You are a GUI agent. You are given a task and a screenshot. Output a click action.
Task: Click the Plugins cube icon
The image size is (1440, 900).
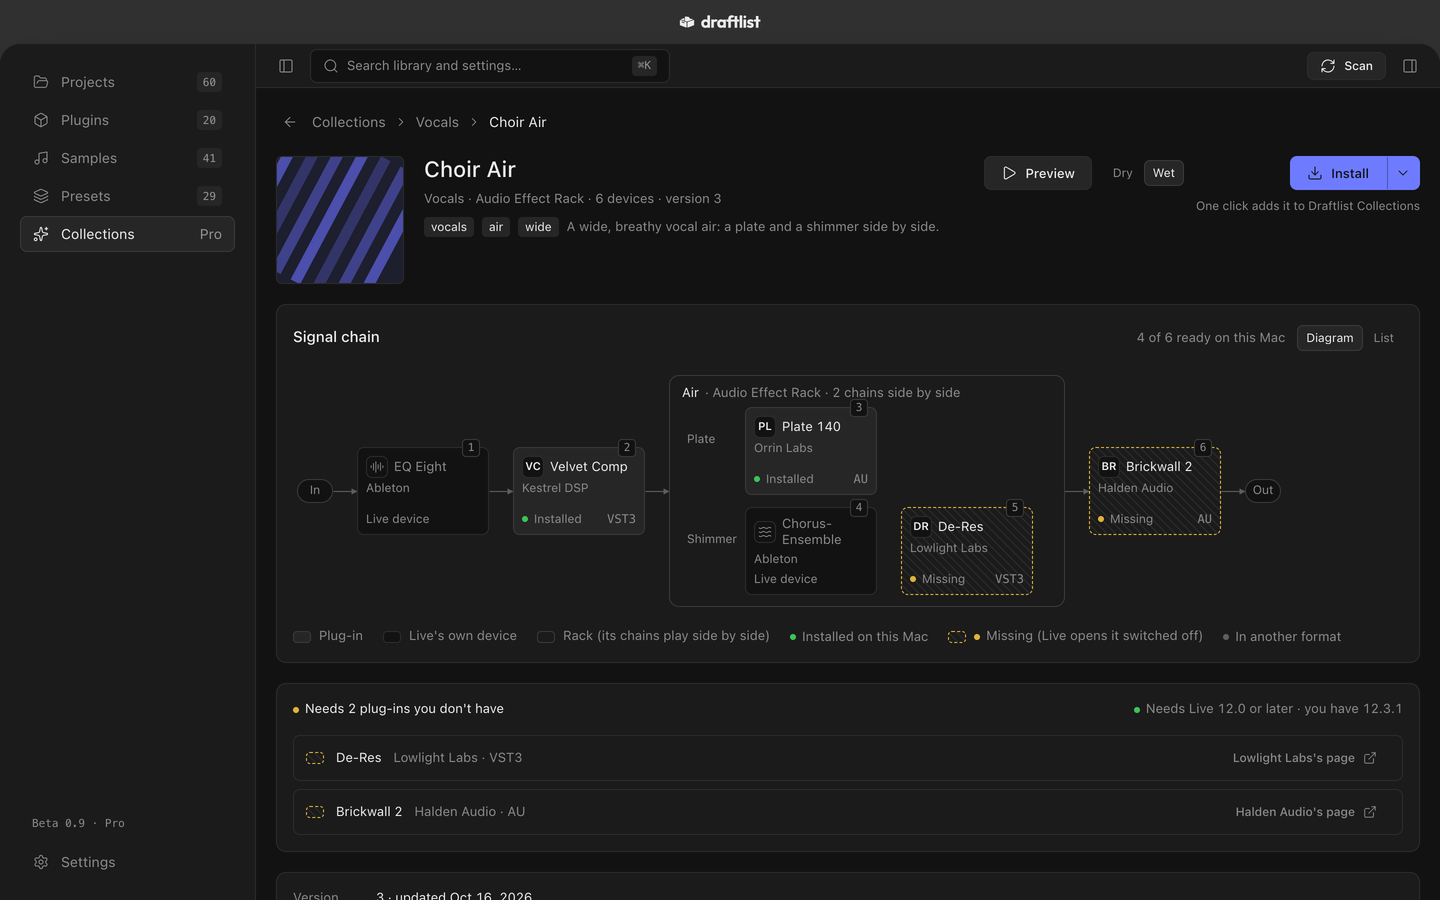point(41,120)
